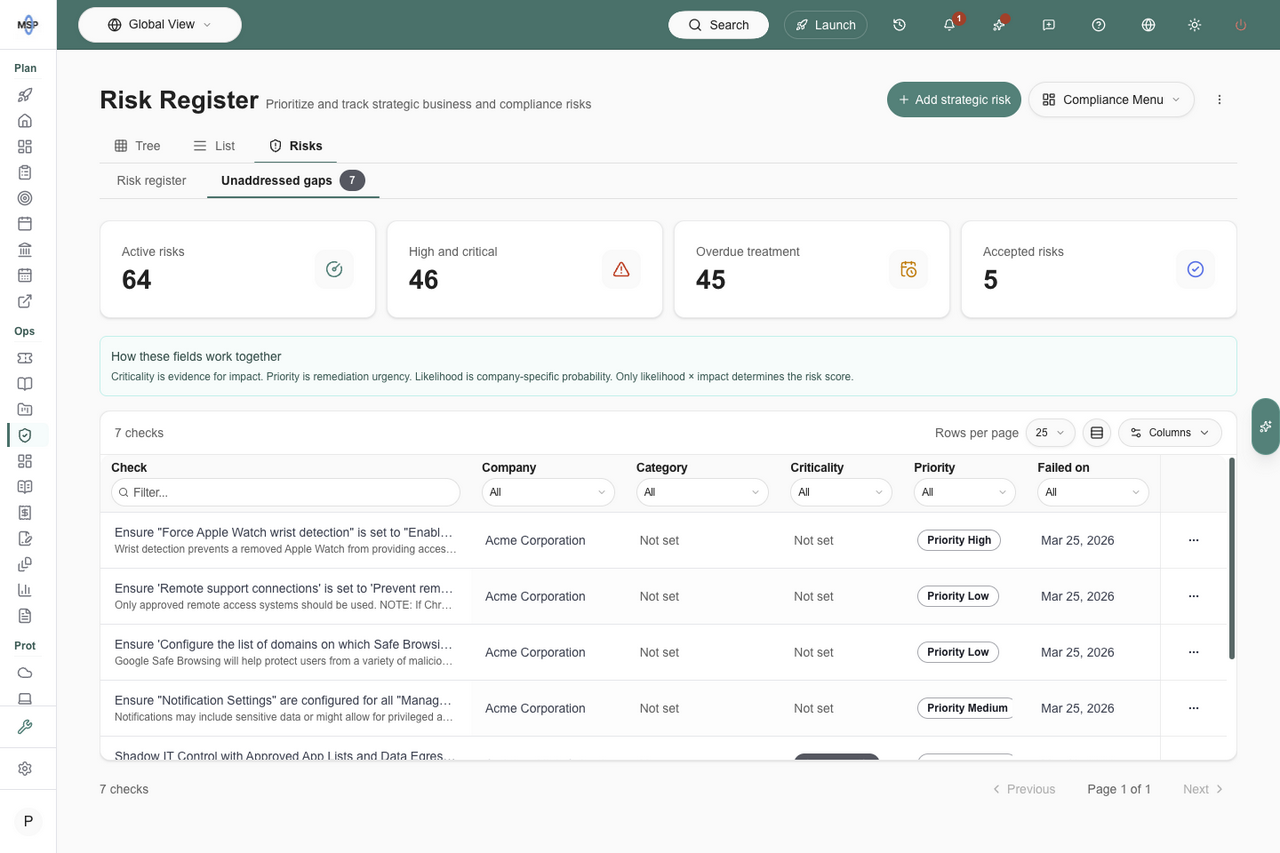The height and width of the screenshot is (853, 1280).
Task: Click the Search button in top bar
Action: click(x=718, y=25)
